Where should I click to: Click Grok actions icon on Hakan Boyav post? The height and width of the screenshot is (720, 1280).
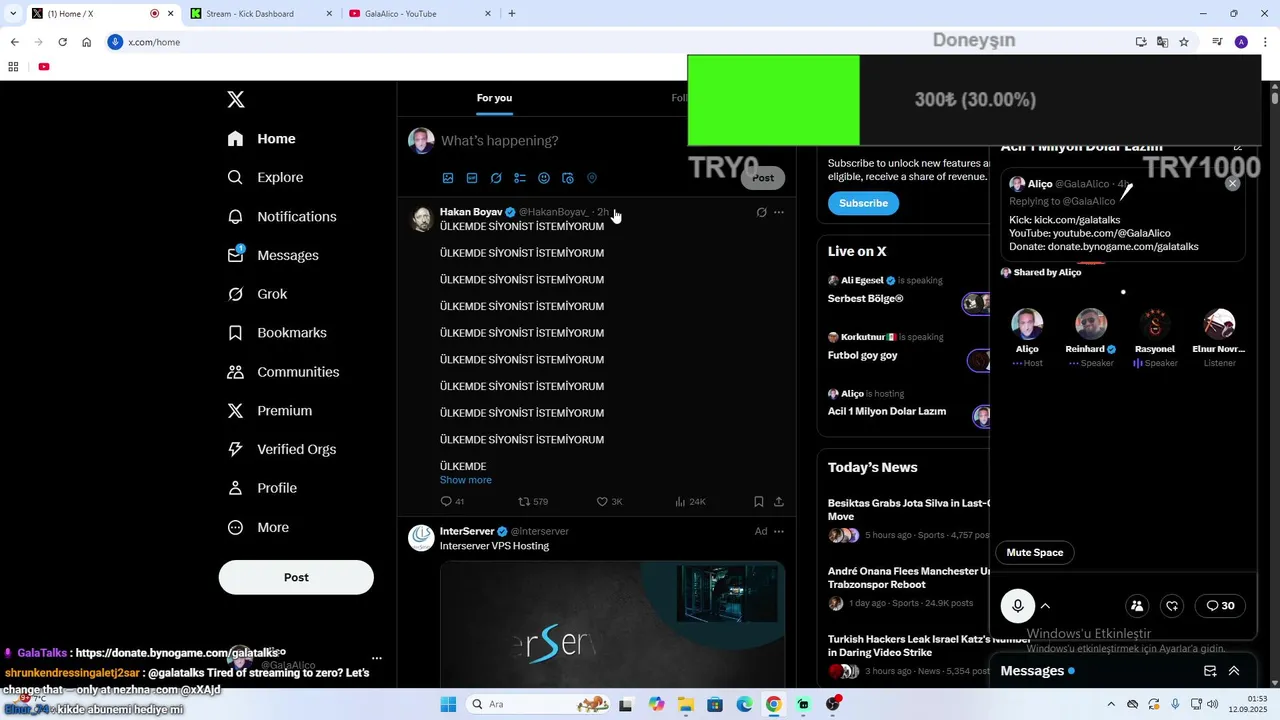(761, 212)
